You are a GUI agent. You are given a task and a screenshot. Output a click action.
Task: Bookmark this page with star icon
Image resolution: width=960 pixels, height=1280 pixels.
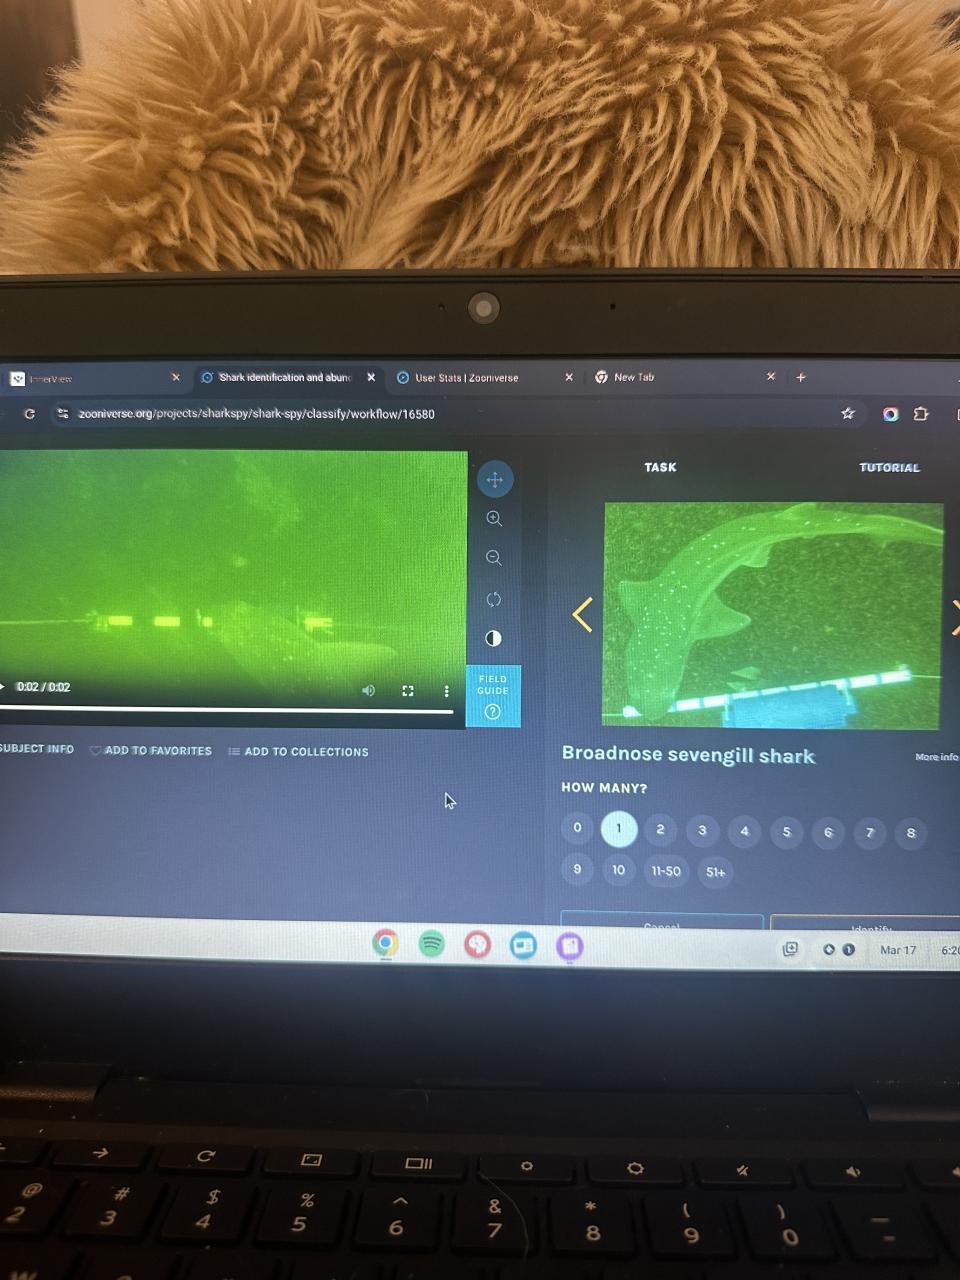point(848,413)
